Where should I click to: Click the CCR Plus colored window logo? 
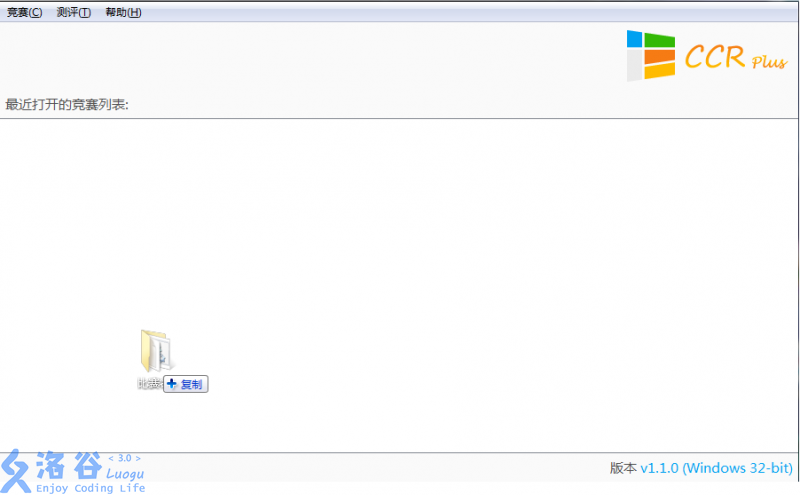click(x=650, y=55)
